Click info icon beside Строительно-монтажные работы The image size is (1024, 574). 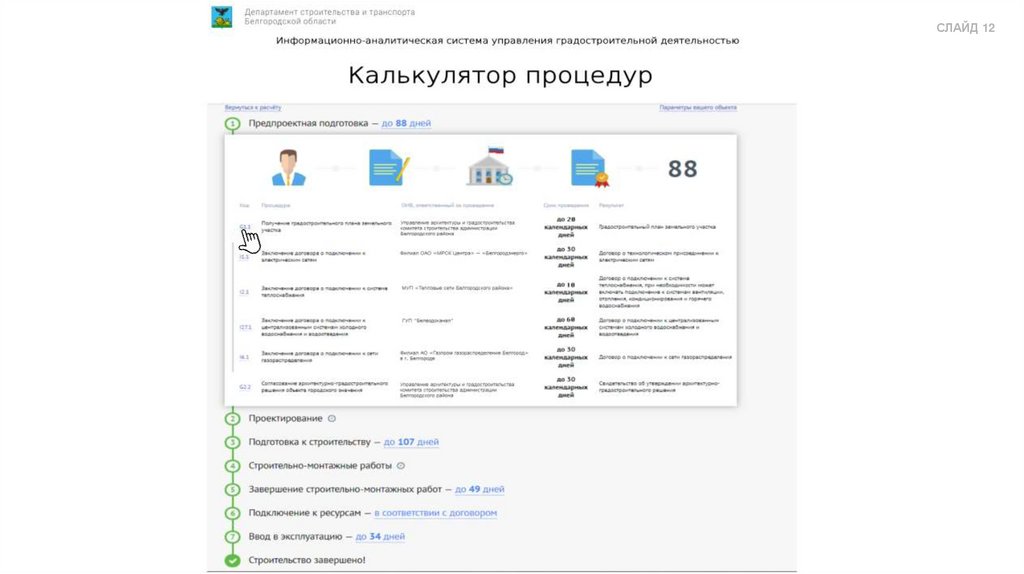point(401,465)
